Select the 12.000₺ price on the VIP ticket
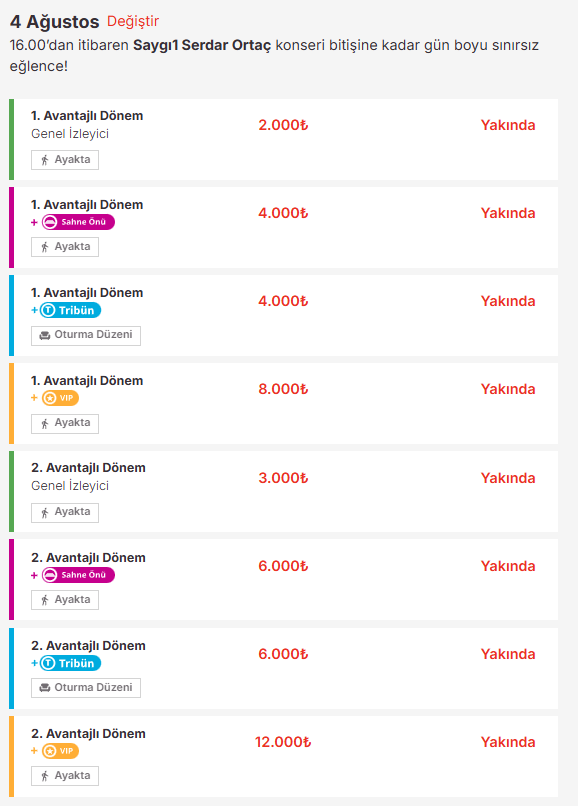 coord(283,742)
